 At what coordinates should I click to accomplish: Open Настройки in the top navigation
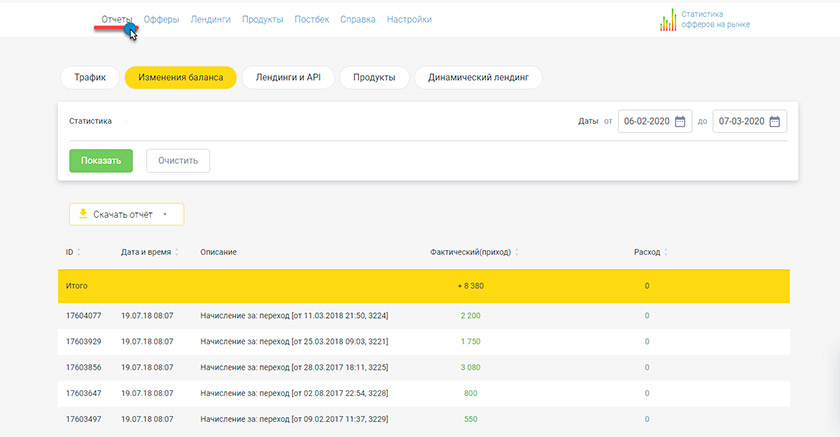point(409,19)
